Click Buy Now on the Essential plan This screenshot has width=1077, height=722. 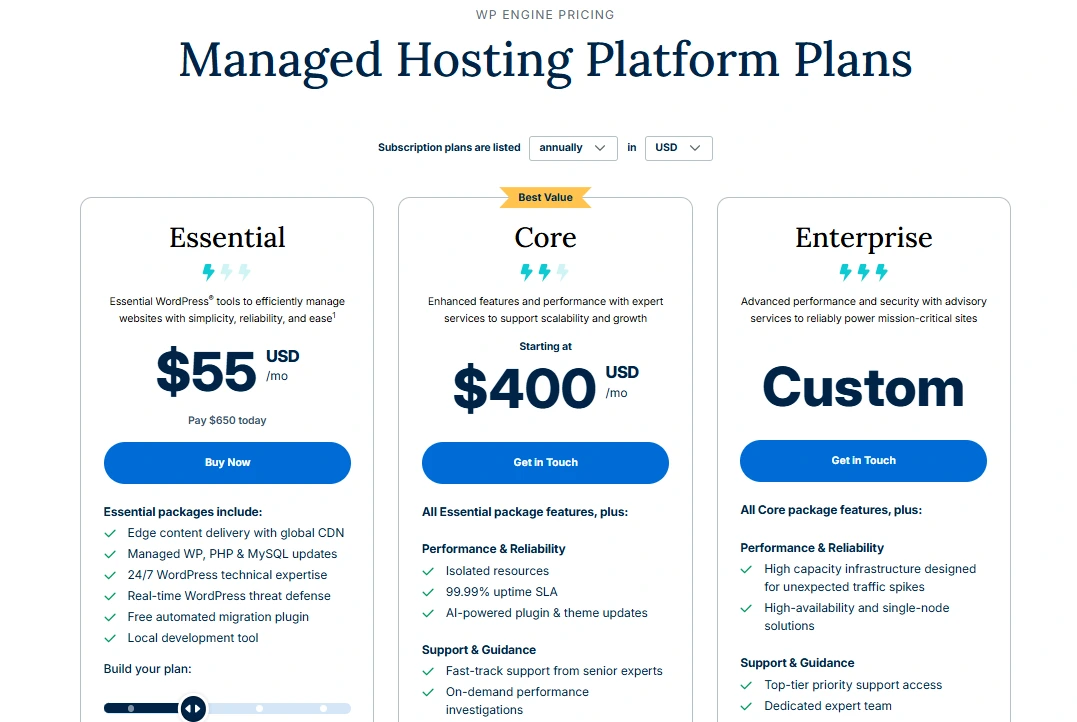click(x=227, y=462)
